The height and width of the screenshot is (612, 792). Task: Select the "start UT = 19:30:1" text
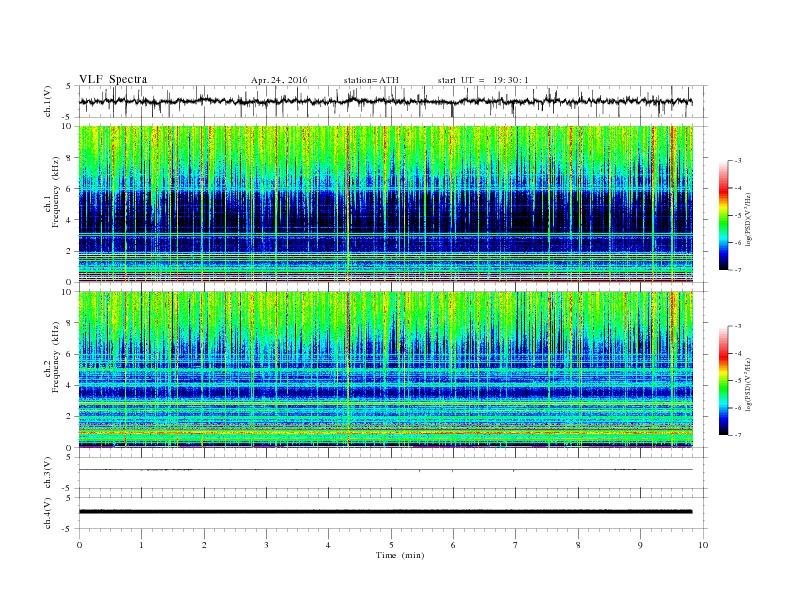click(x=483, y=80)
